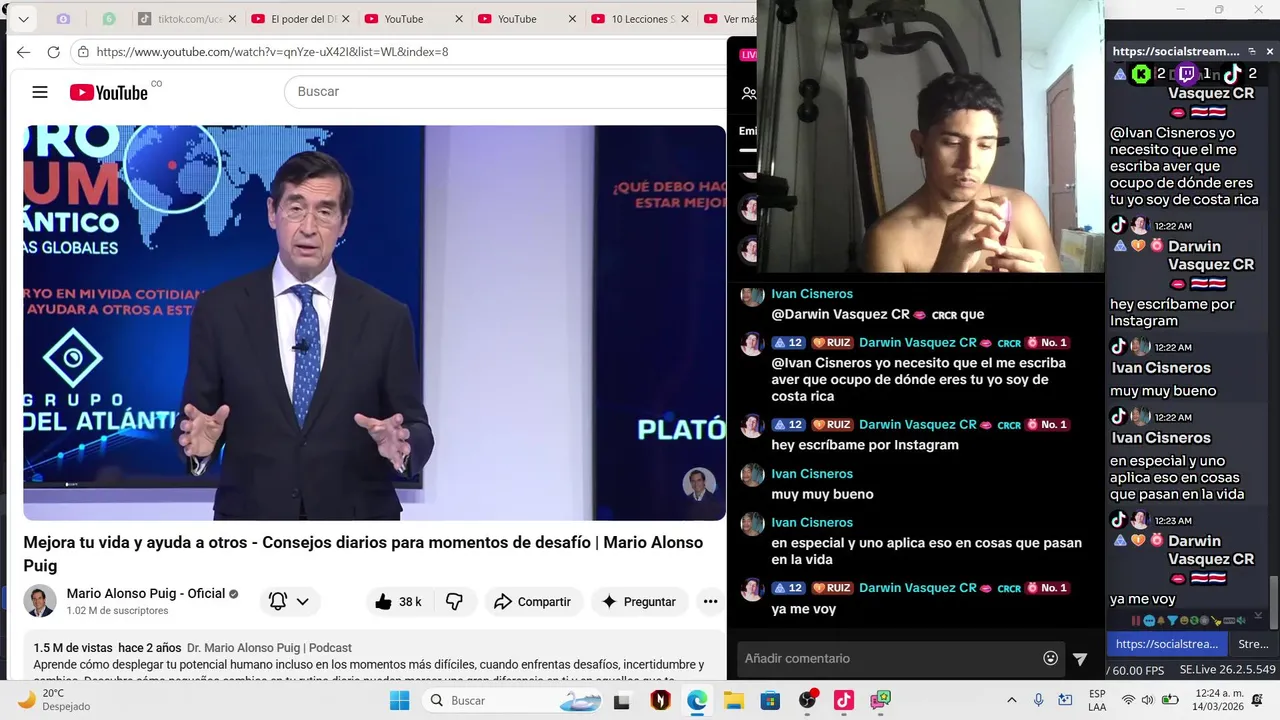Reload the page with the refresh icon

click(54, 52)
